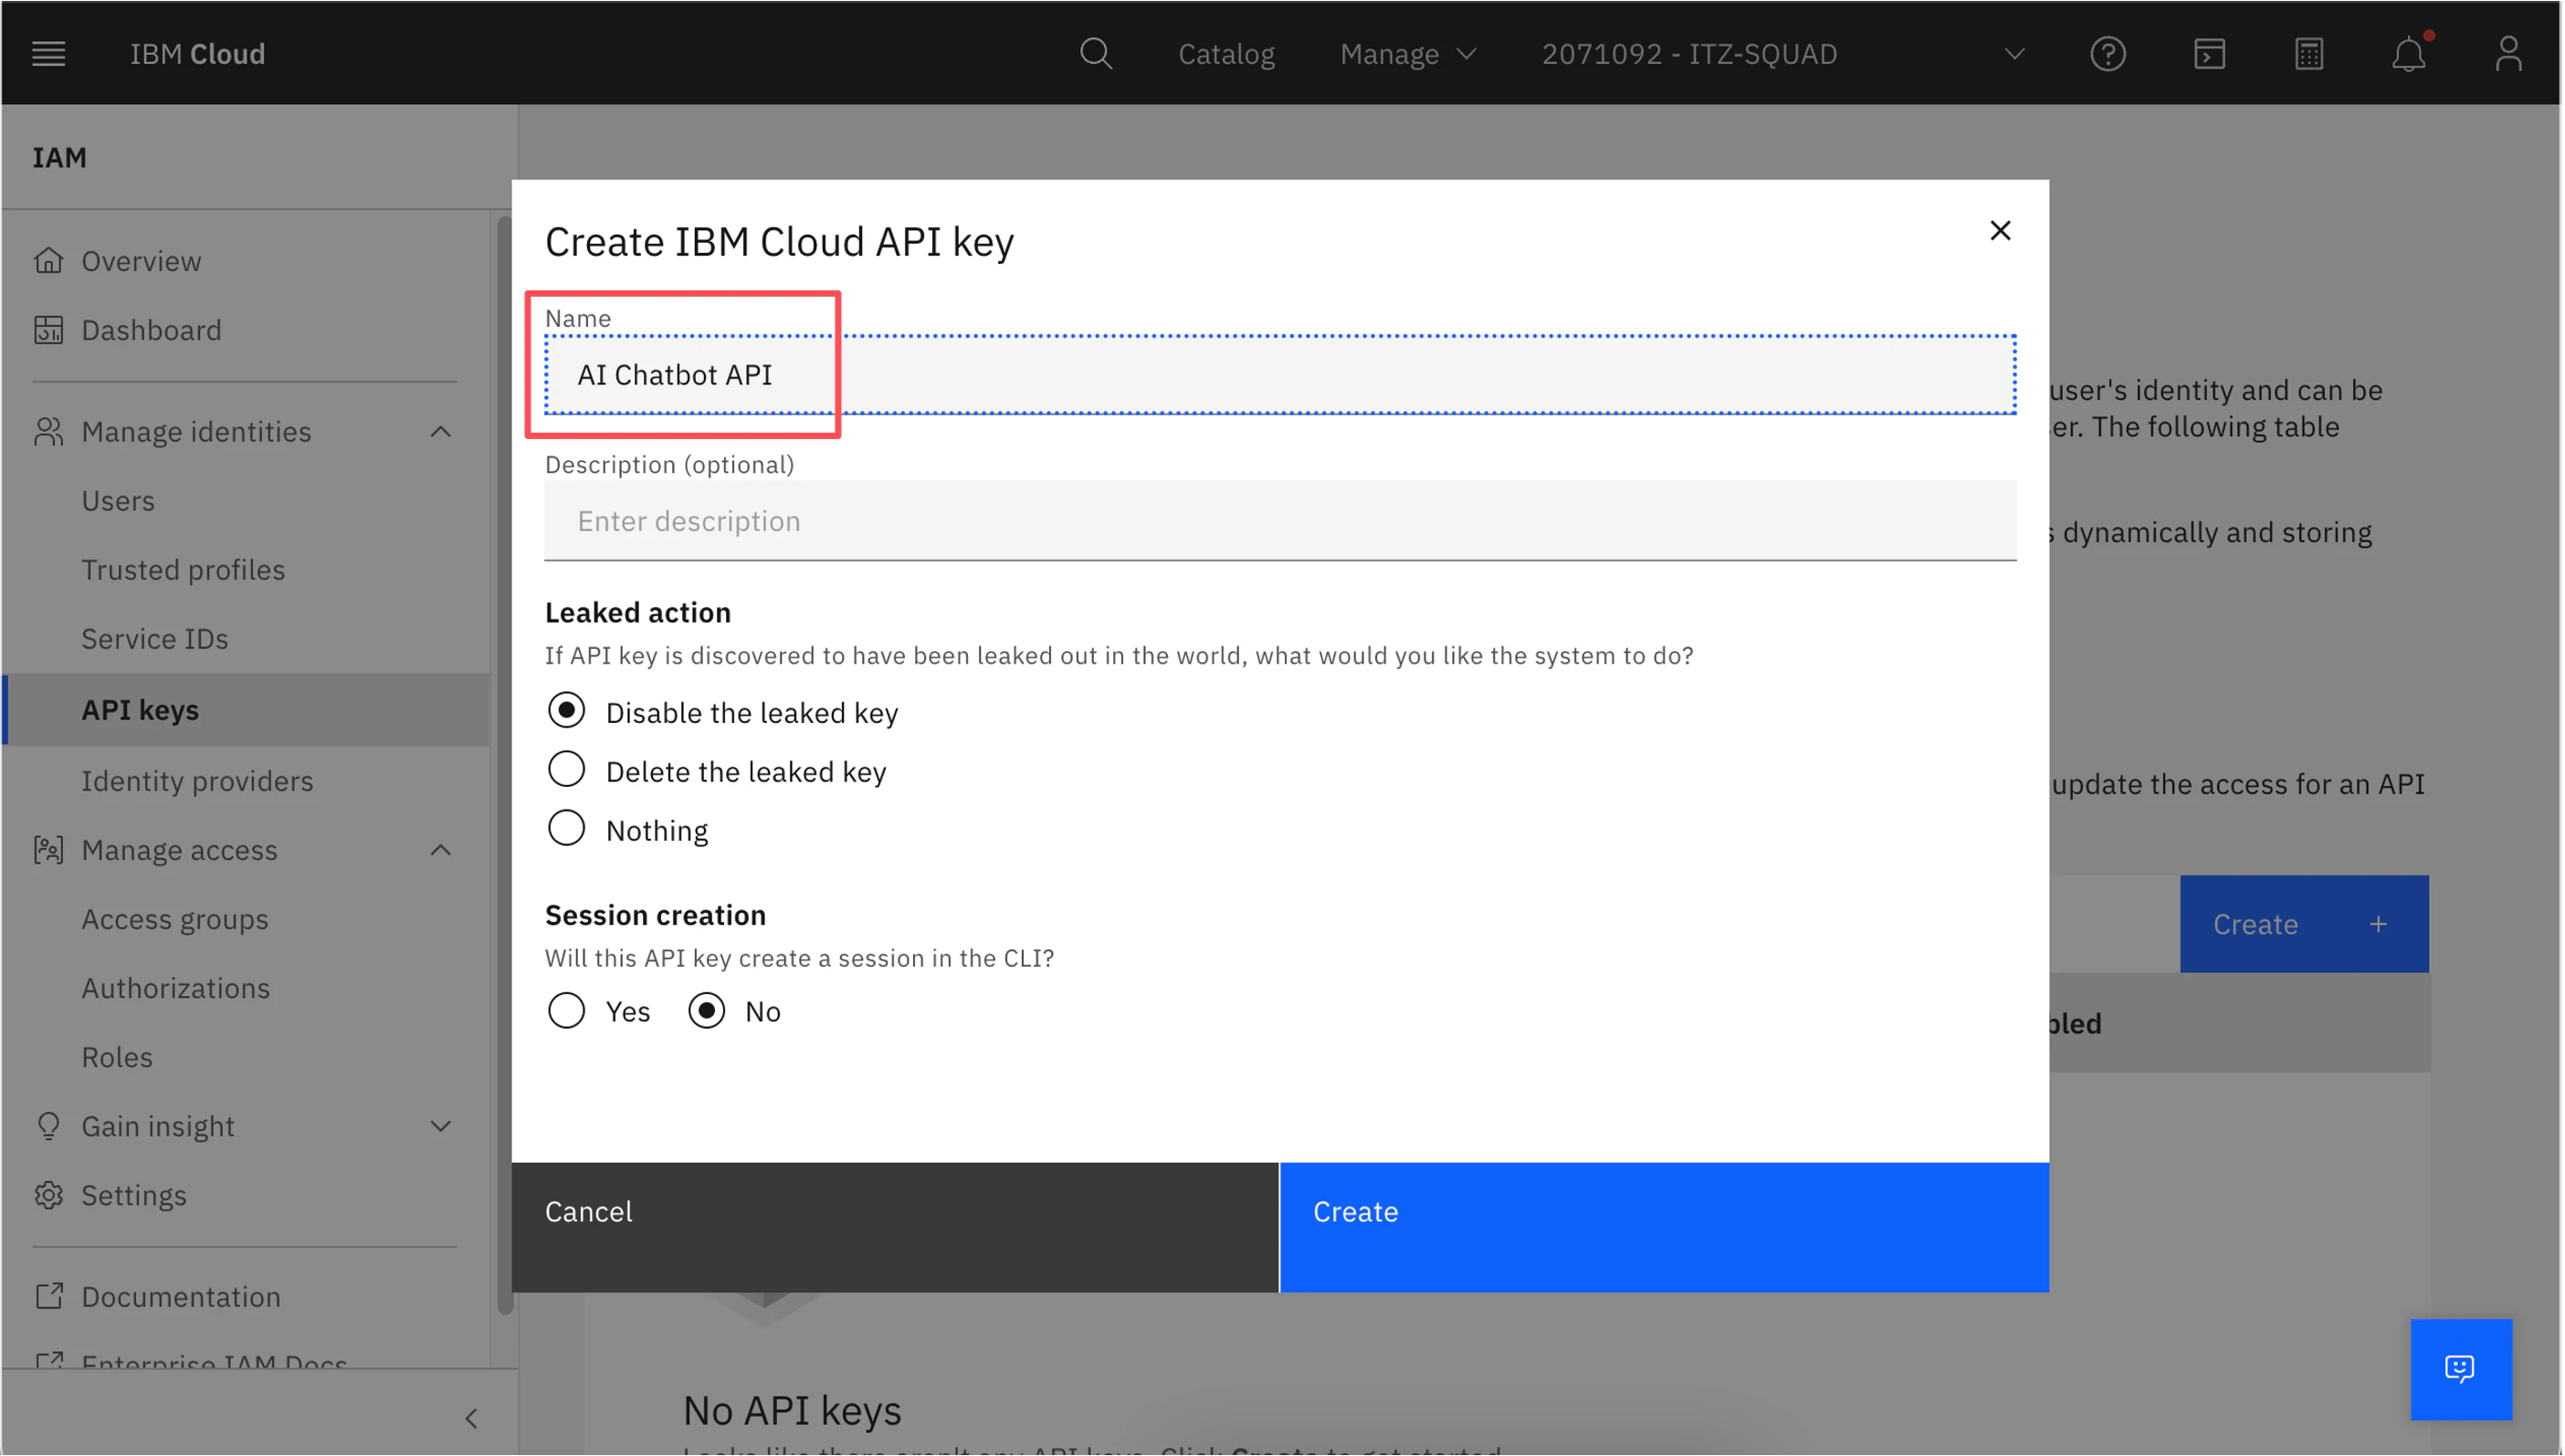The height and width of the screenshot is (1456, 2565).
Task: View notifications bell icon
Action: click(2408, 54)
